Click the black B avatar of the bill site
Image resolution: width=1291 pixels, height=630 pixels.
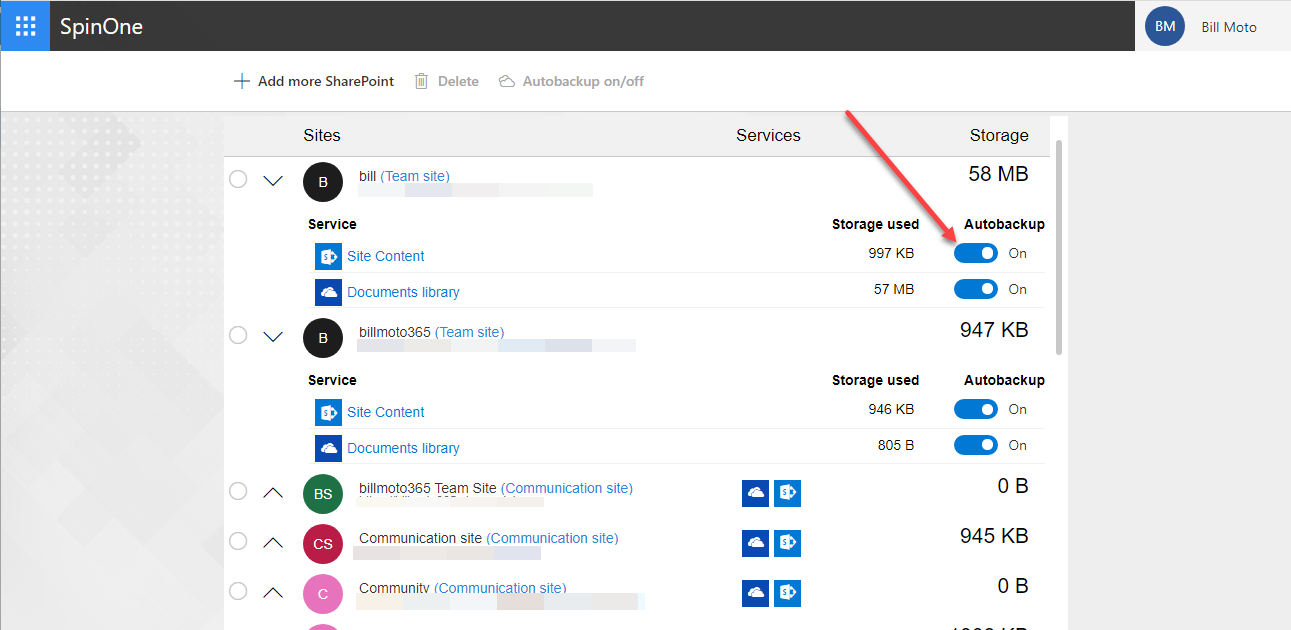(323, 182)
